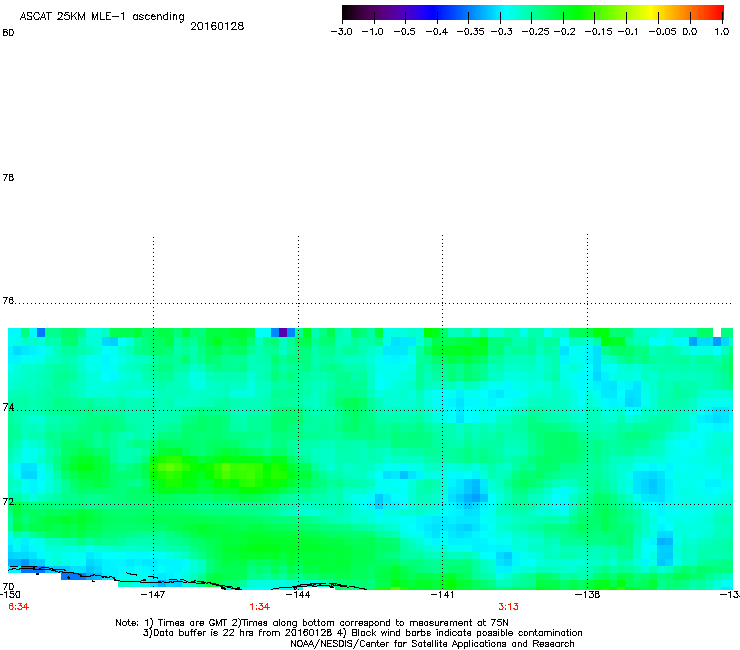Select the latitude axis label 72

[8, 501]
